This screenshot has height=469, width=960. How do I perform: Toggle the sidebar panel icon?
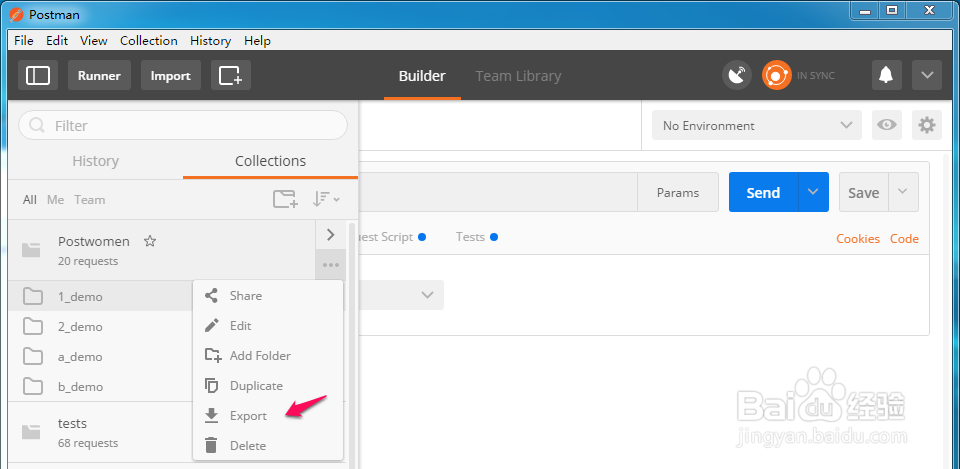click(x=38, y=75)
